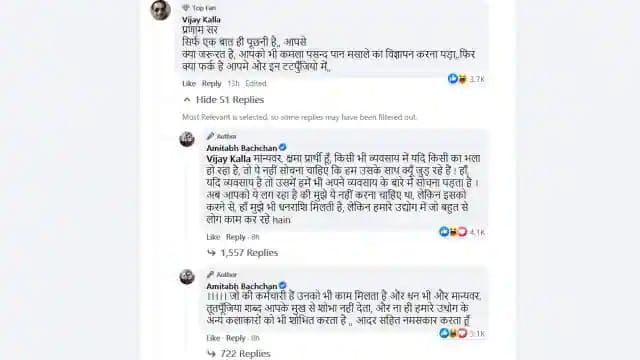Like Amitabh Bachchan's first reply

pyautogui.click(x=213, y=237)
